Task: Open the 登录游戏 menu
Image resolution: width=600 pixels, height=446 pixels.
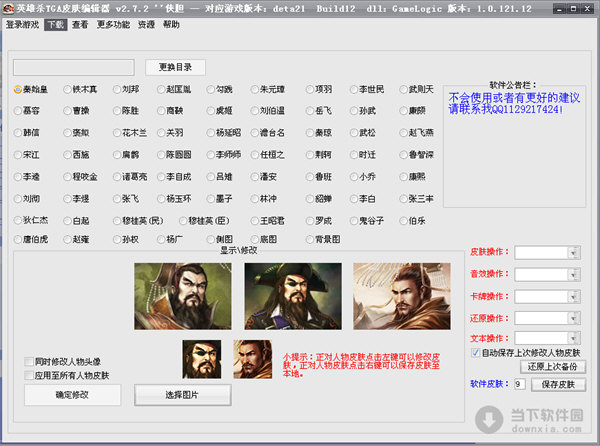Action: coord(22,24)
